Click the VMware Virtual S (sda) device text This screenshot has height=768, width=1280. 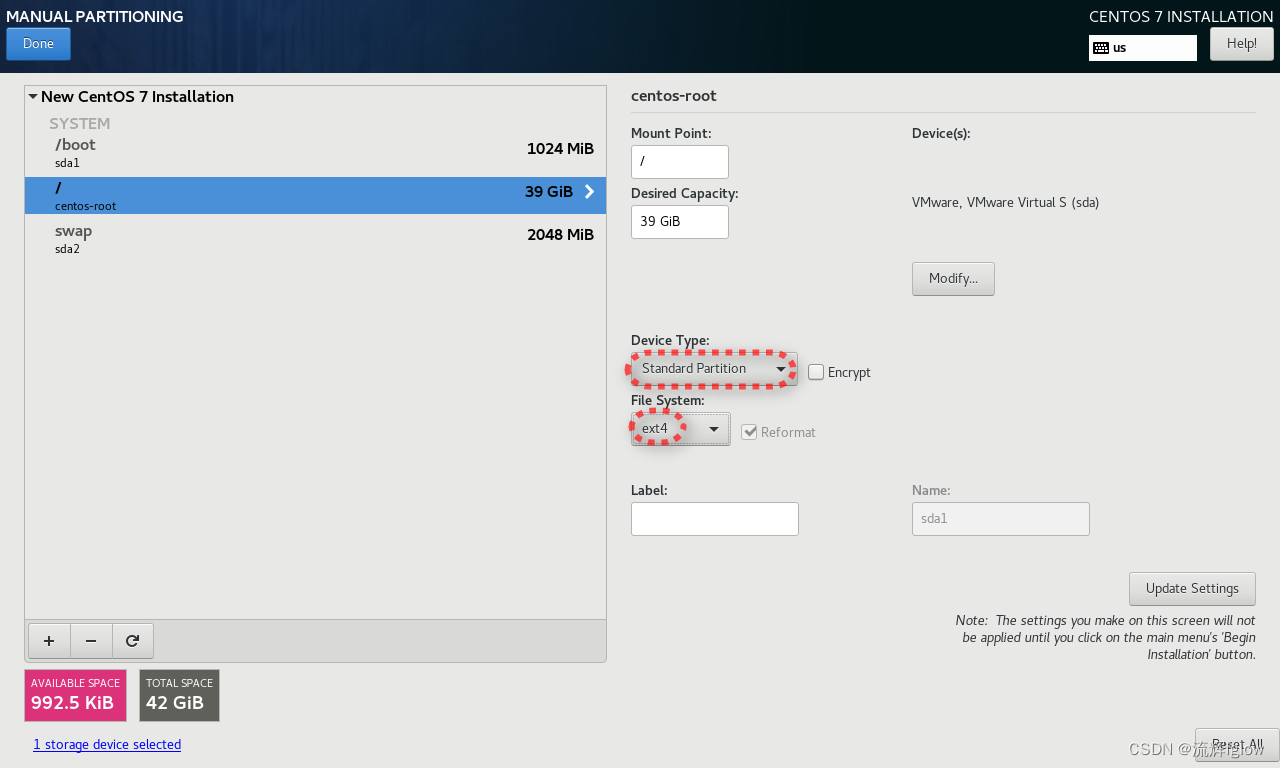[1005, 202]
